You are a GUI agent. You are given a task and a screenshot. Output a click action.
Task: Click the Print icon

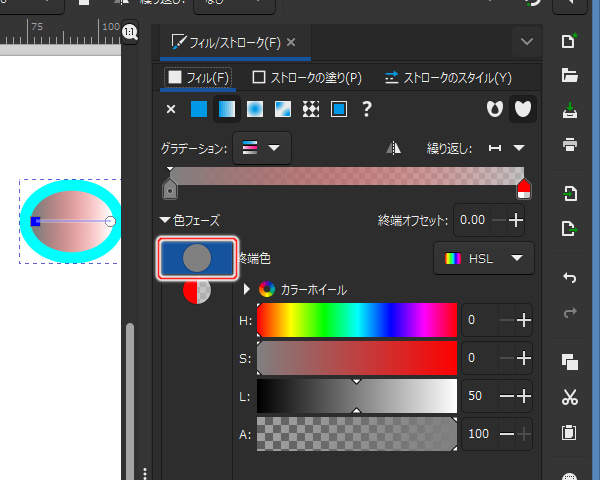click(569, 144)
